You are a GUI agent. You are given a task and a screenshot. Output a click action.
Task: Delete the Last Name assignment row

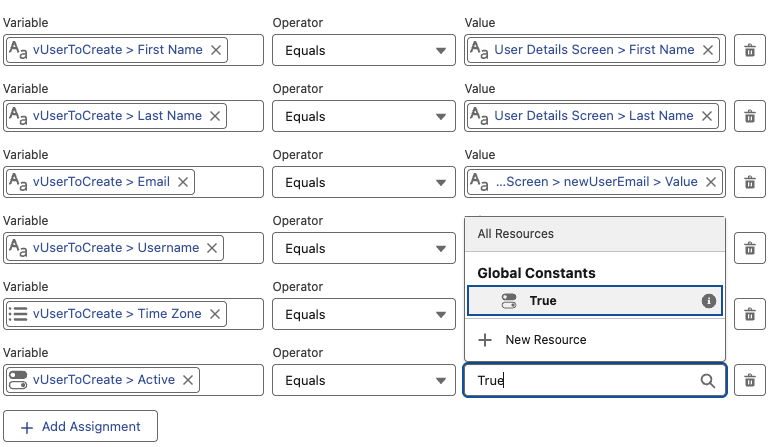[750, 116]
